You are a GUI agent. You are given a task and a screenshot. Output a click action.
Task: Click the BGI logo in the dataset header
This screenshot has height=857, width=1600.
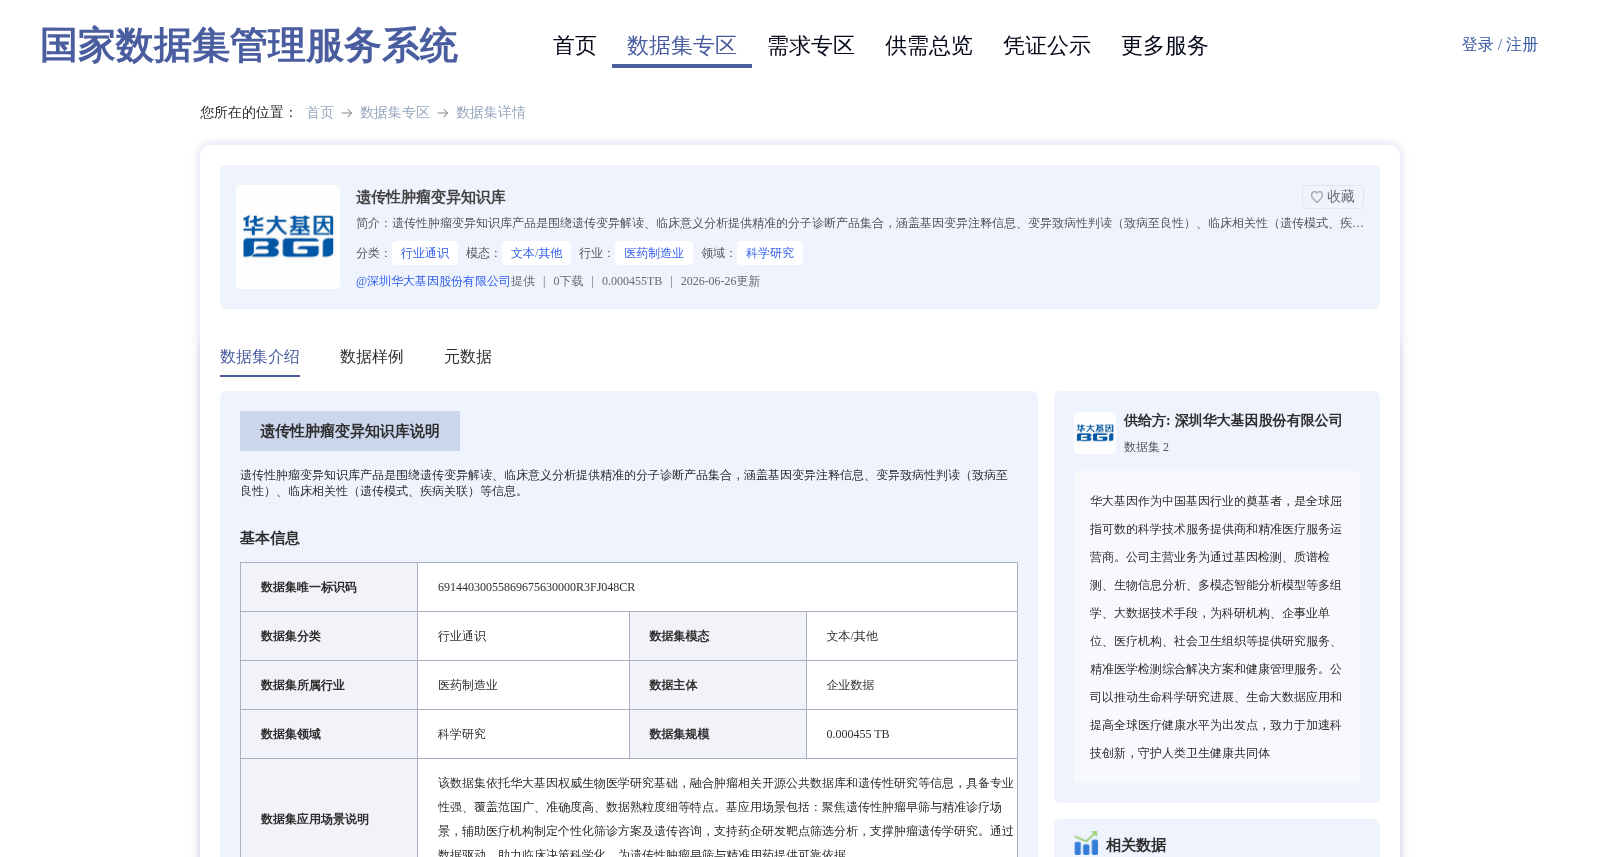288,237
